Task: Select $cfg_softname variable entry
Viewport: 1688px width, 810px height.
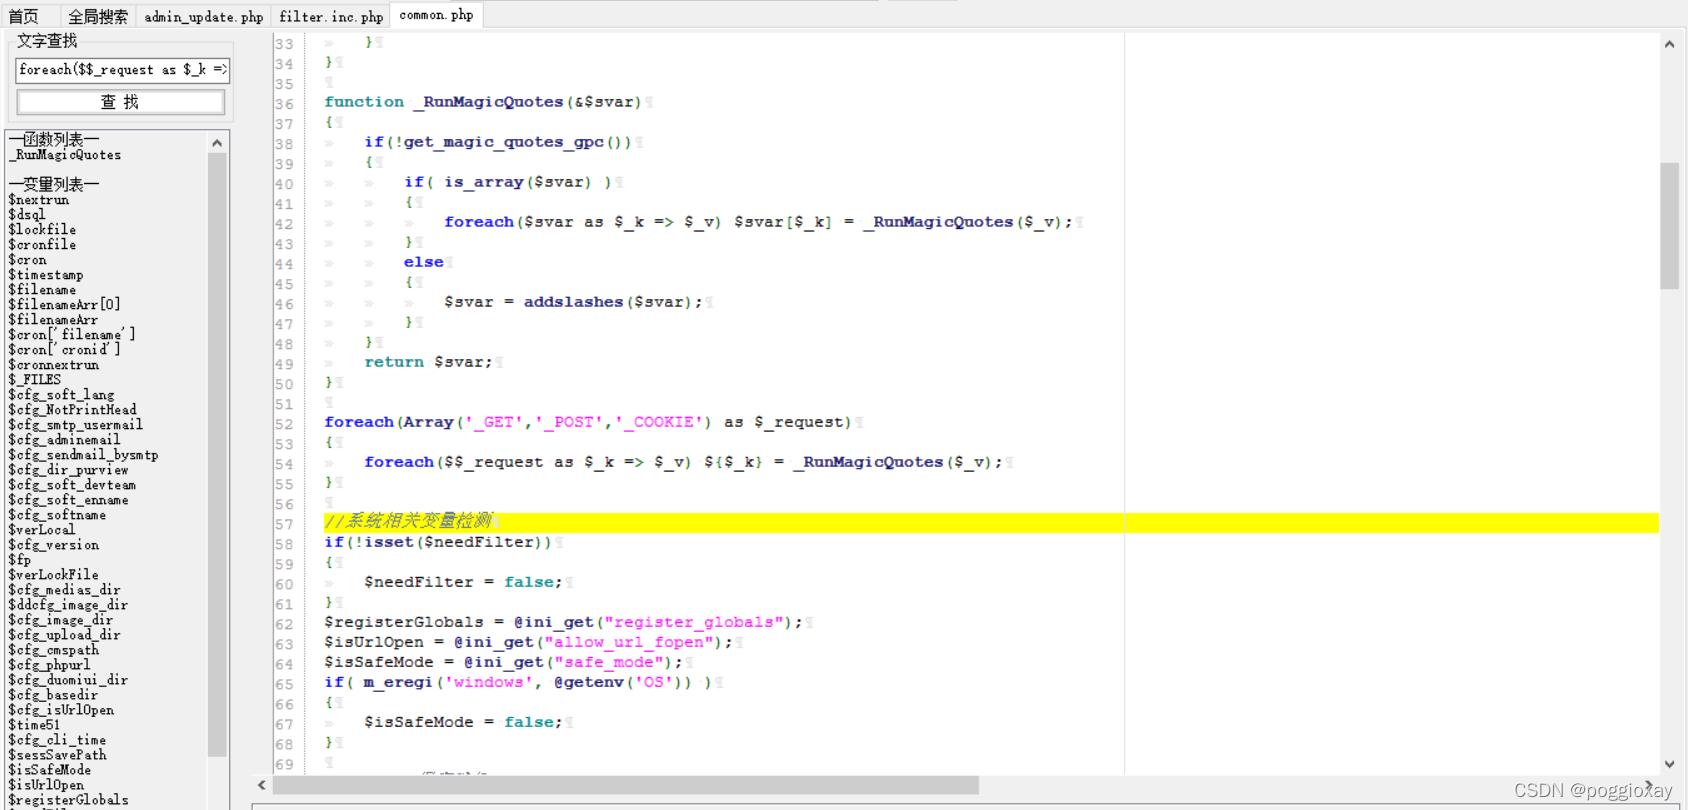Action: 57,515
